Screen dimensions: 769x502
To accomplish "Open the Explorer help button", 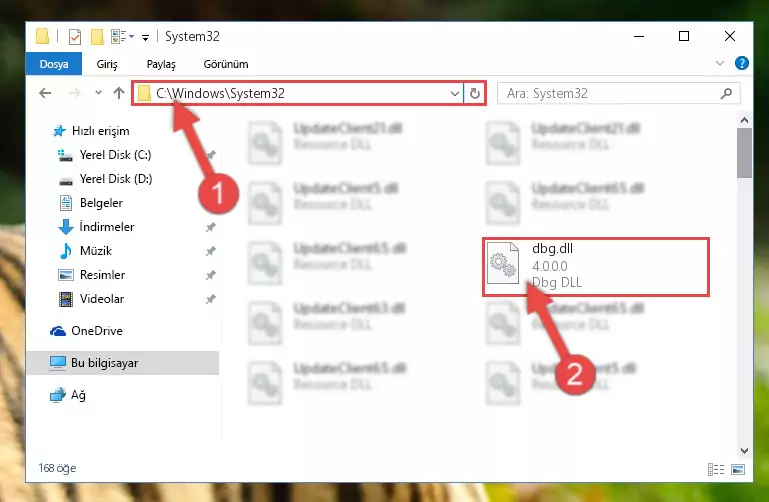I will pos(742,63).
